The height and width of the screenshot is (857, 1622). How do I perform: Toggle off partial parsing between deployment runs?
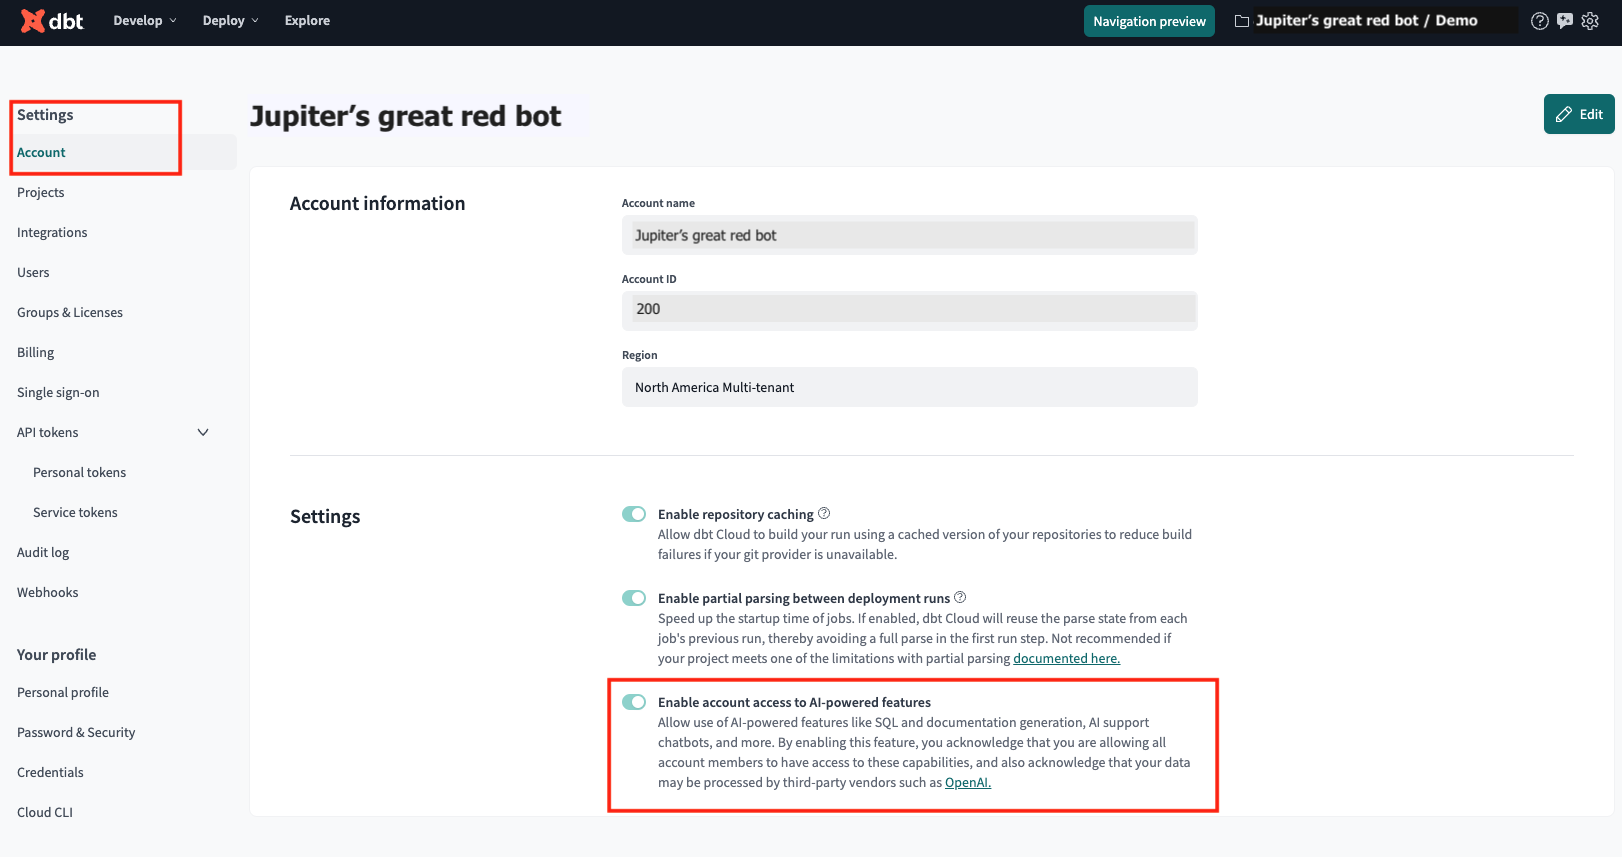pyautogui.click(x=634, y=597)
